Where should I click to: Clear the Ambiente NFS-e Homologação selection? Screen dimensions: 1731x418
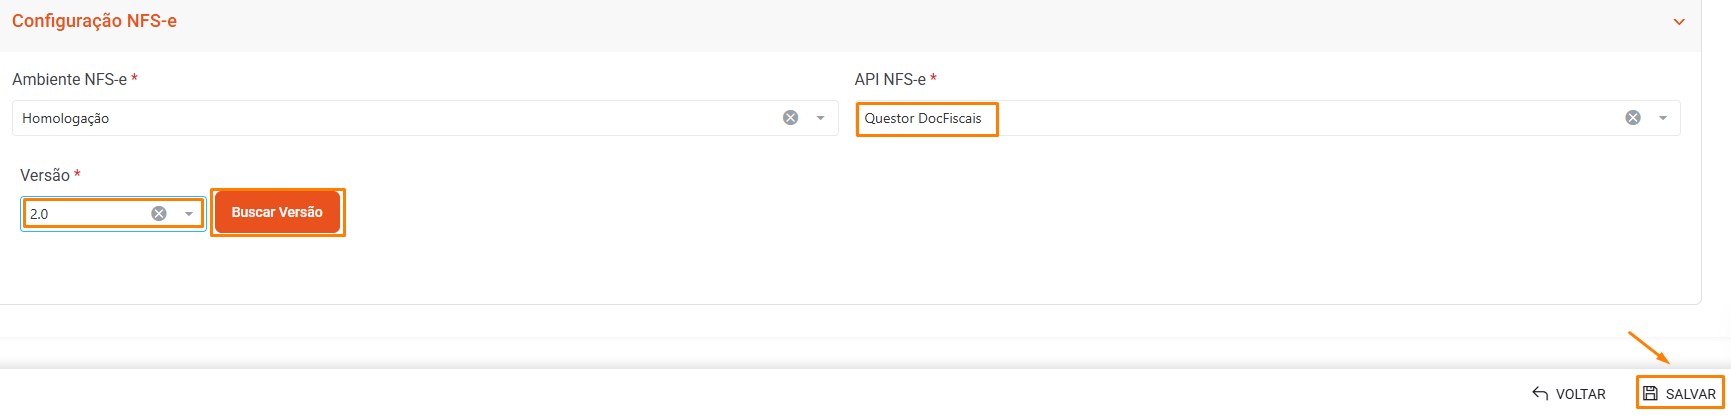[790, 118]
